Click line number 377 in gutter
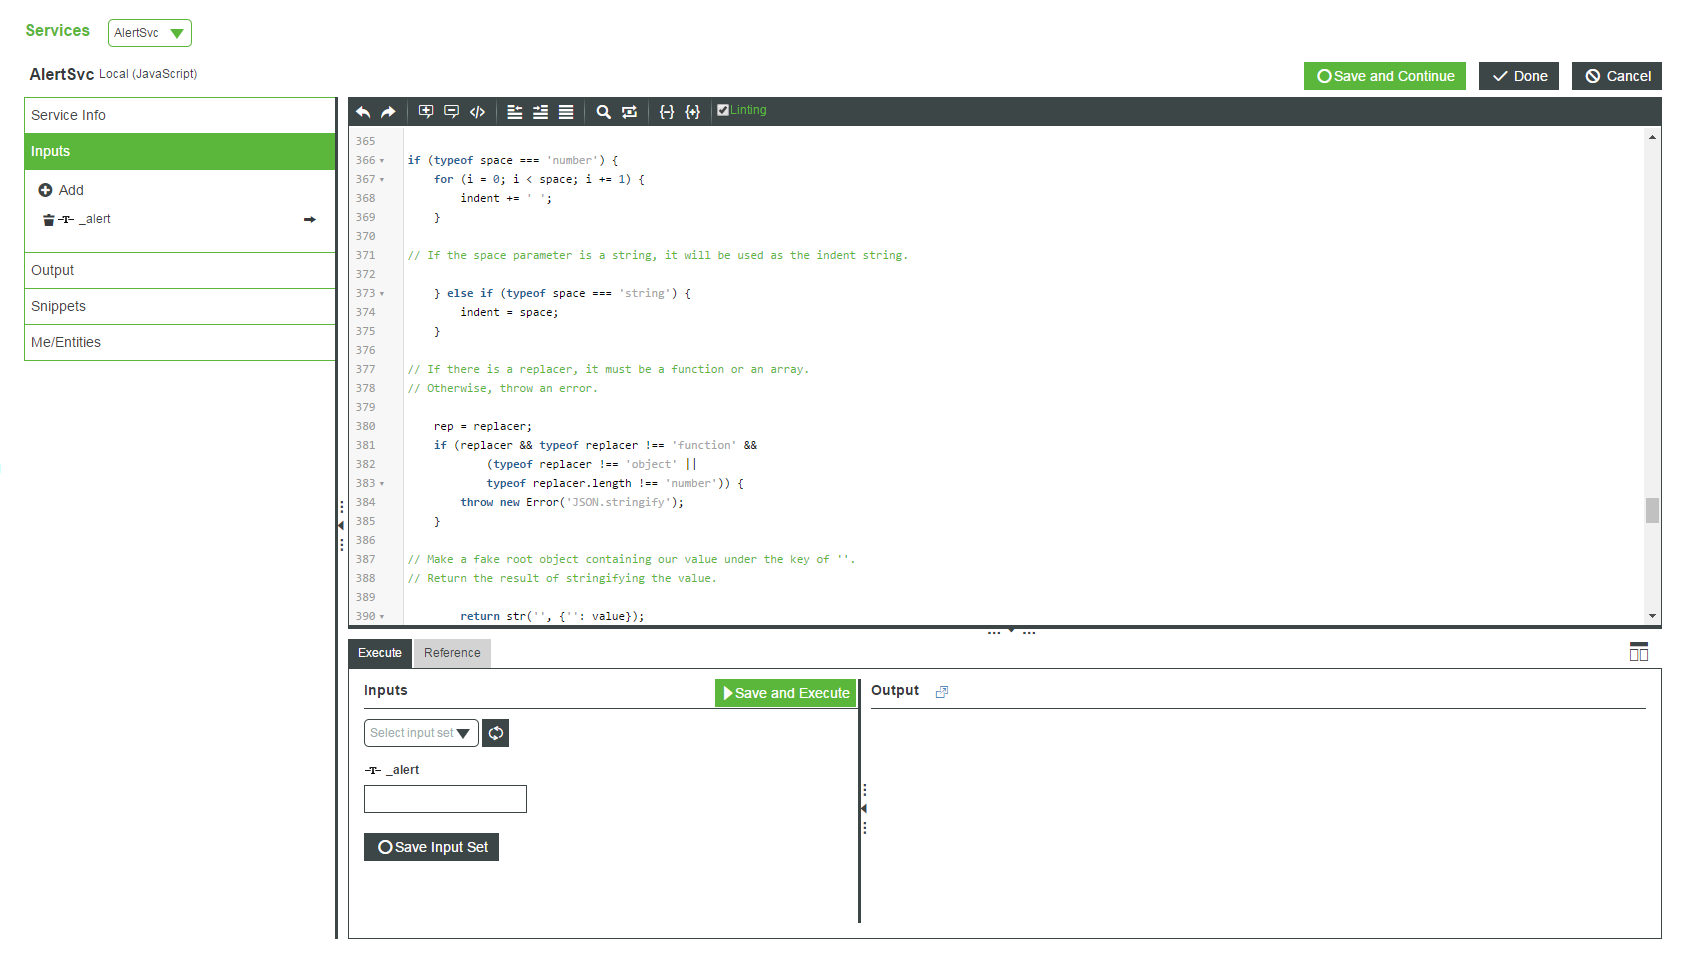 [366, 370]
